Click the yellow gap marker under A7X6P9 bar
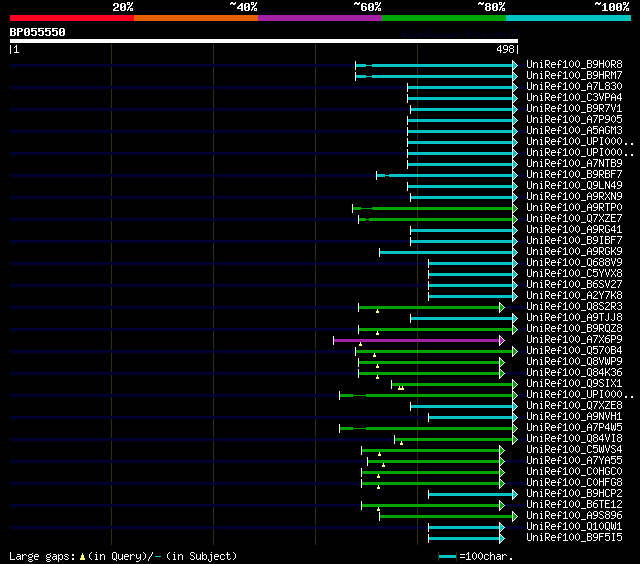Viewport: 640px width, 564px height. click(360, 344)
